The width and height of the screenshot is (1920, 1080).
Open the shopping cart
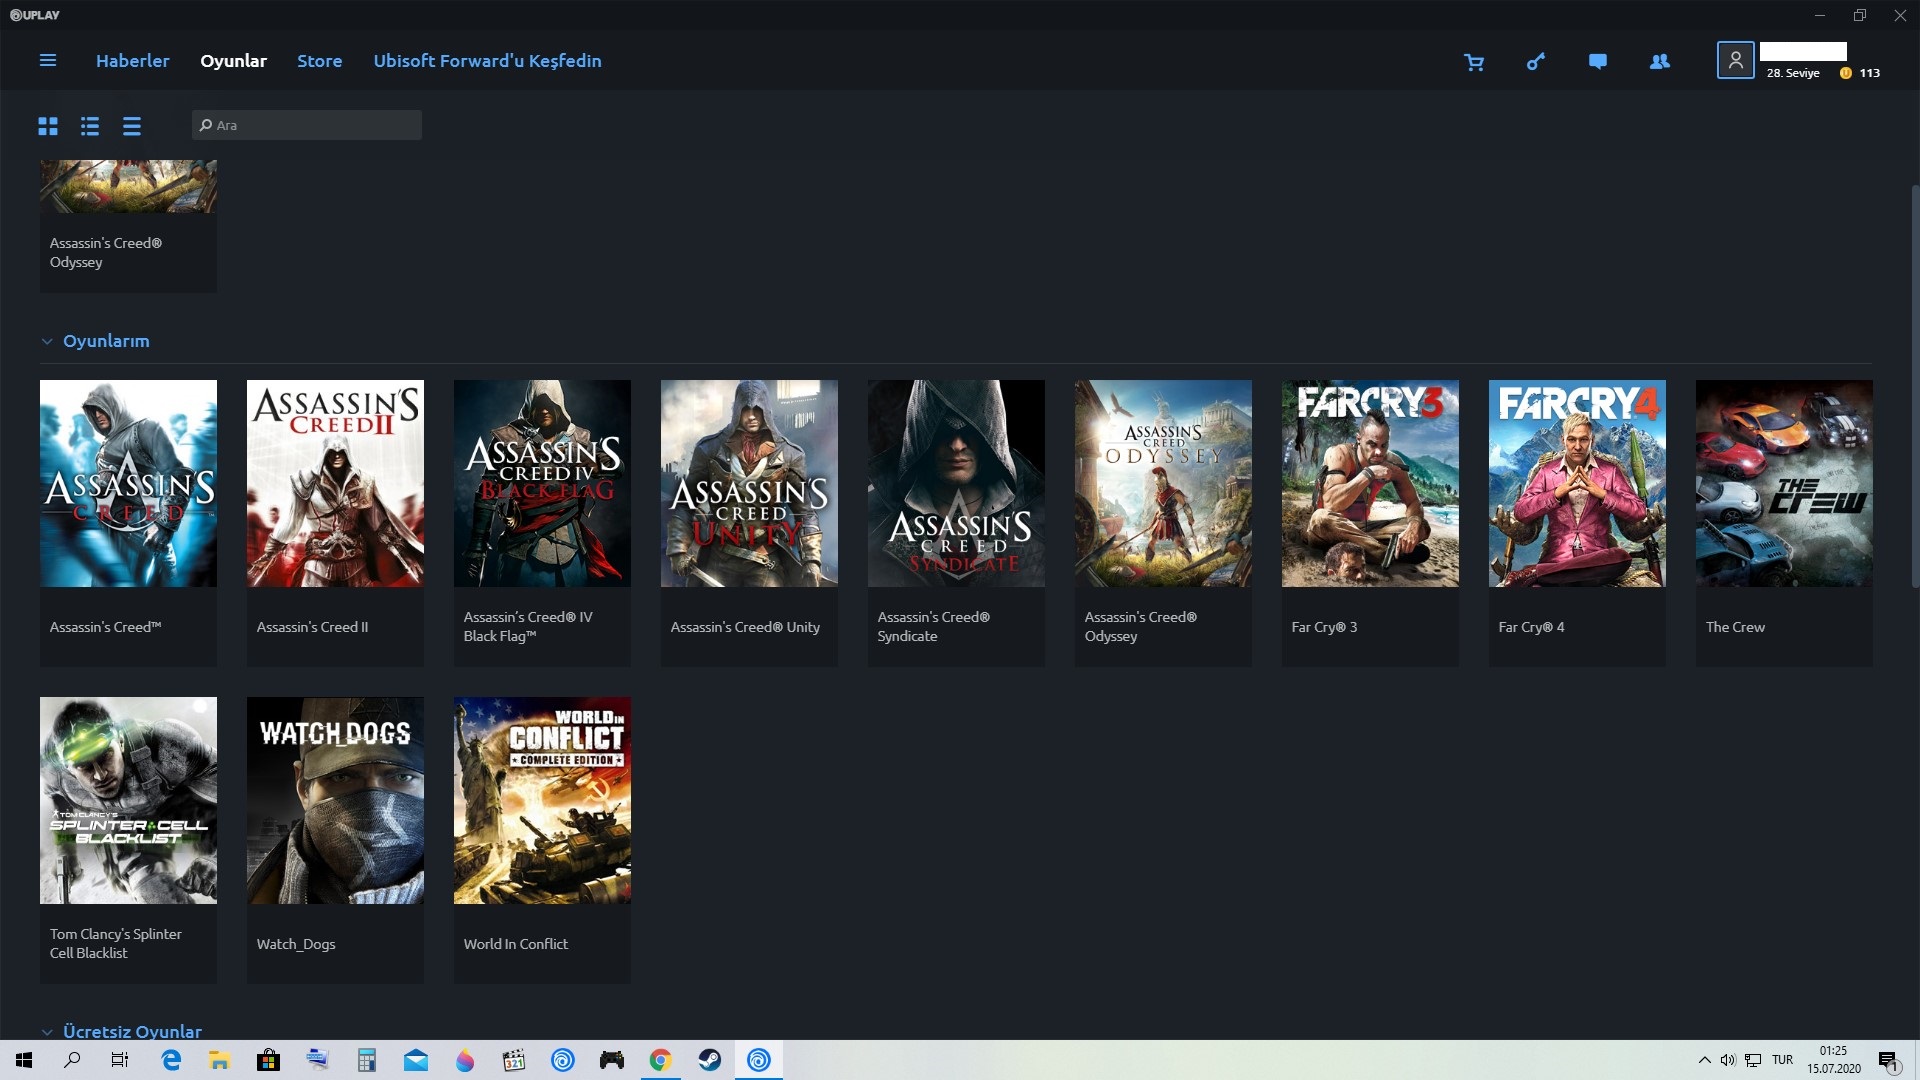tap(1474, 62)
